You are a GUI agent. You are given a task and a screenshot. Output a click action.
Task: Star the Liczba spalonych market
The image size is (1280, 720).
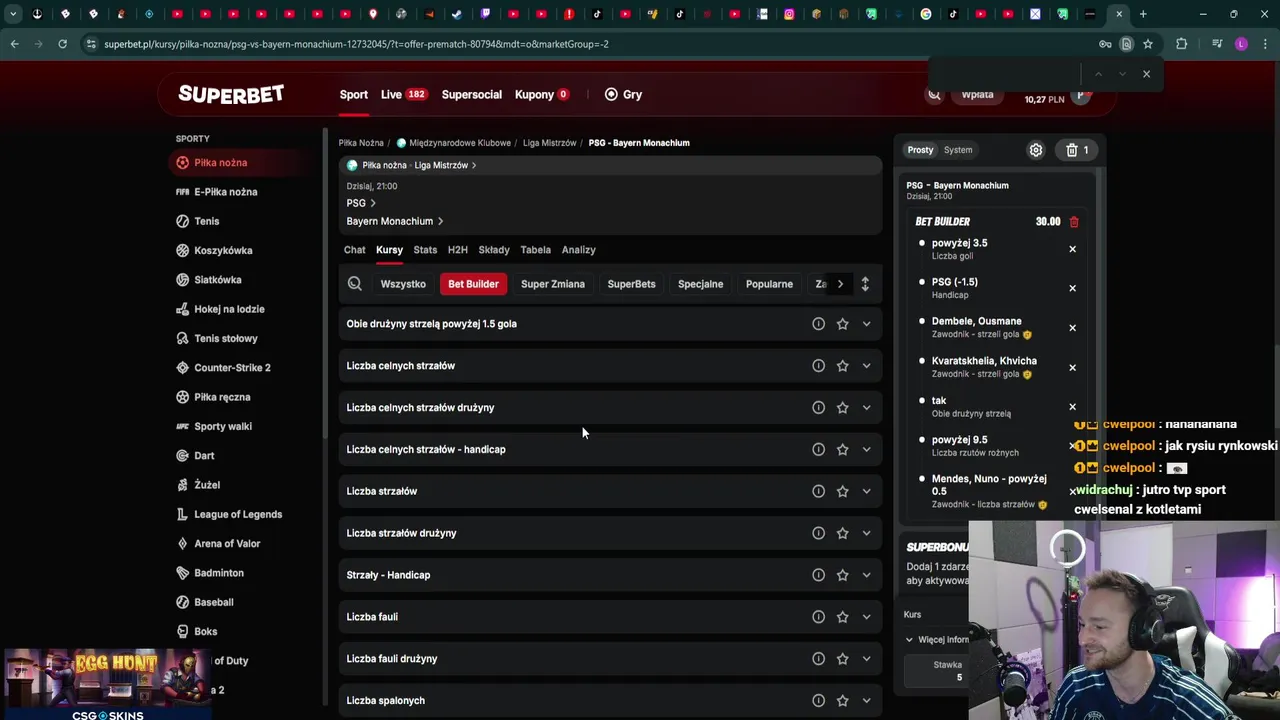click(842, 701)
